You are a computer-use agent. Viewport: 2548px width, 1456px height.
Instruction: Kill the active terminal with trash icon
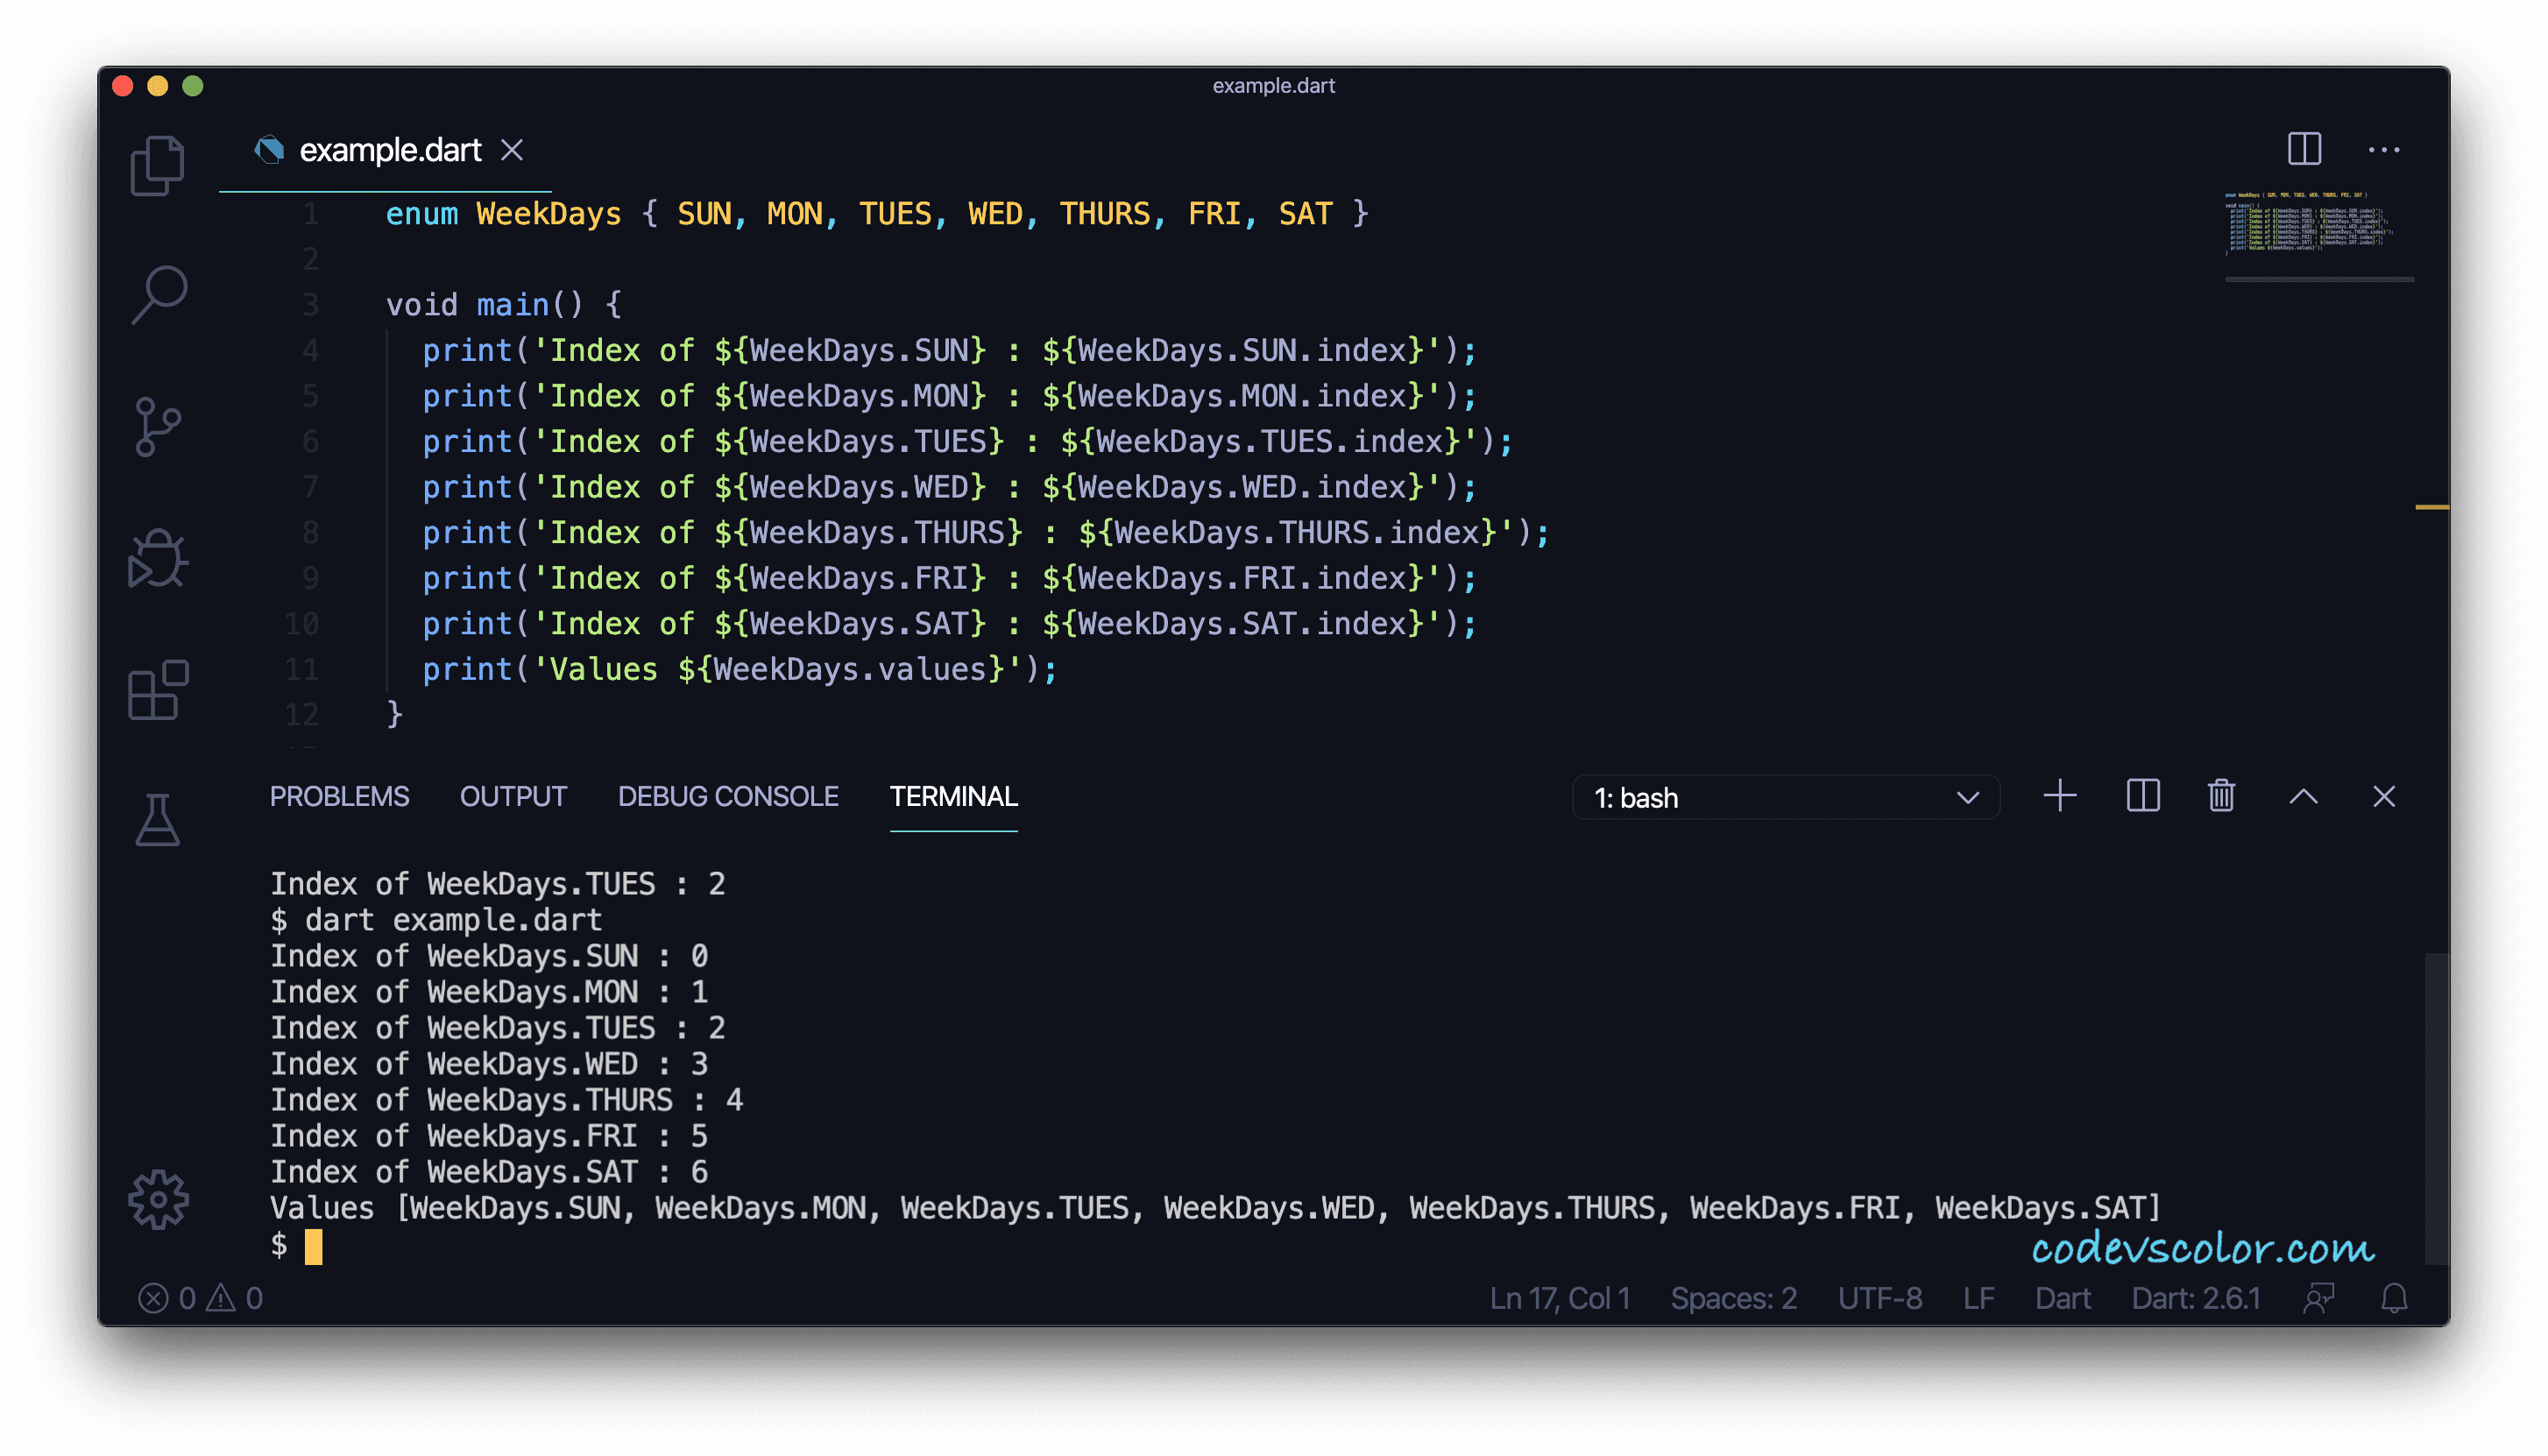coord(2221,796)
